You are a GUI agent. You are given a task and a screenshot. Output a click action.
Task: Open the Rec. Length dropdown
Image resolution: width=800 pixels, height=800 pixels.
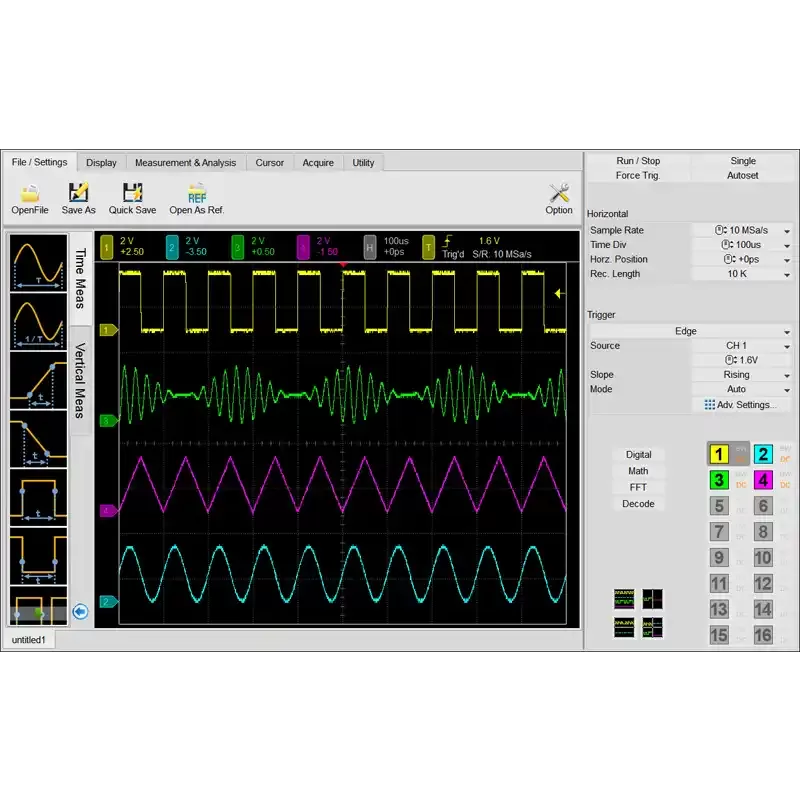[x=787, y=274]
